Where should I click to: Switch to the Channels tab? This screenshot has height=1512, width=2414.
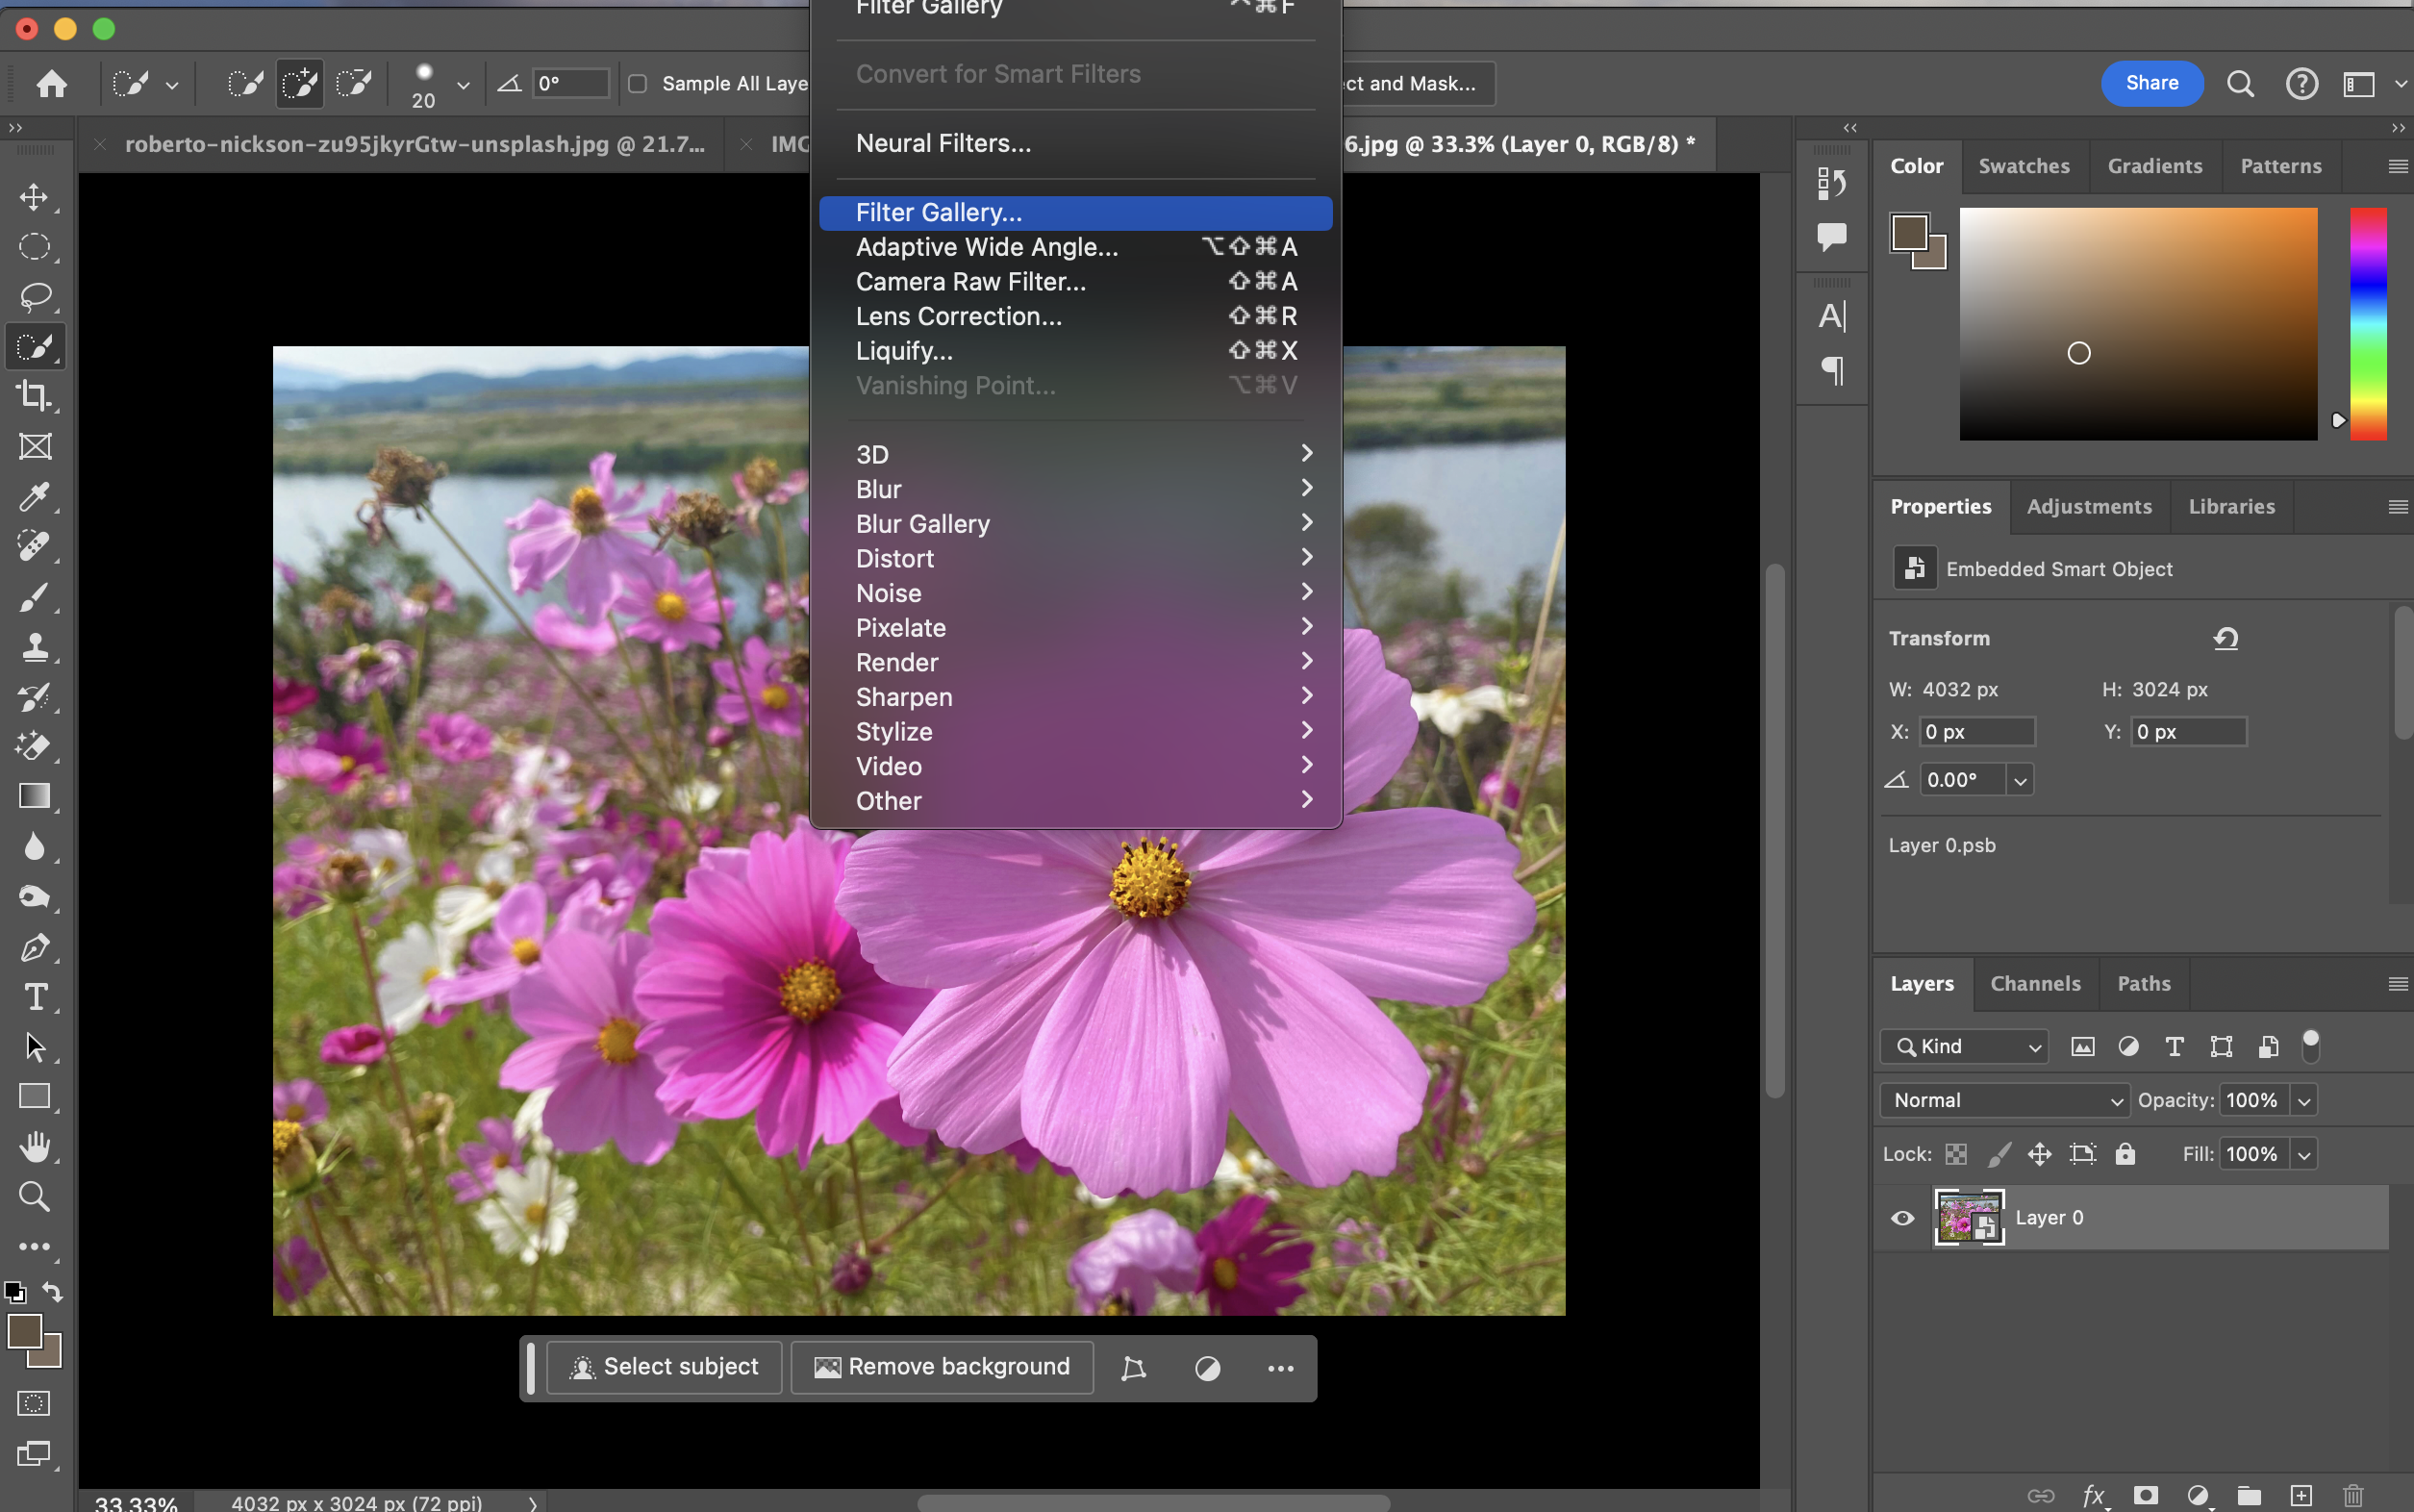[2035, 984]
